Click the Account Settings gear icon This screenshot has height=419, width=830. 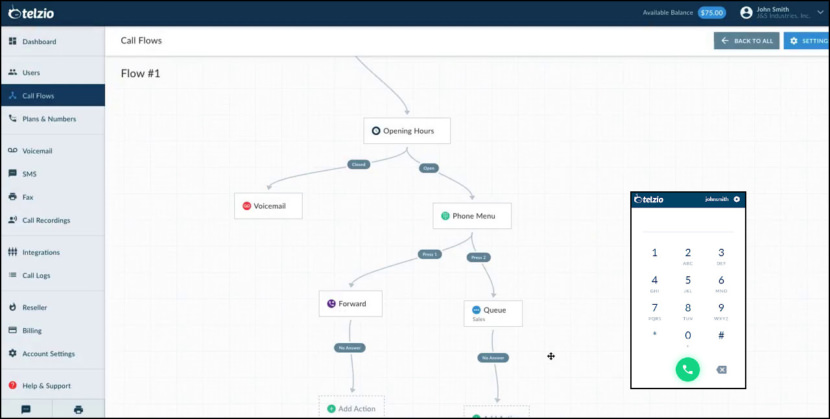click(13, 353)
